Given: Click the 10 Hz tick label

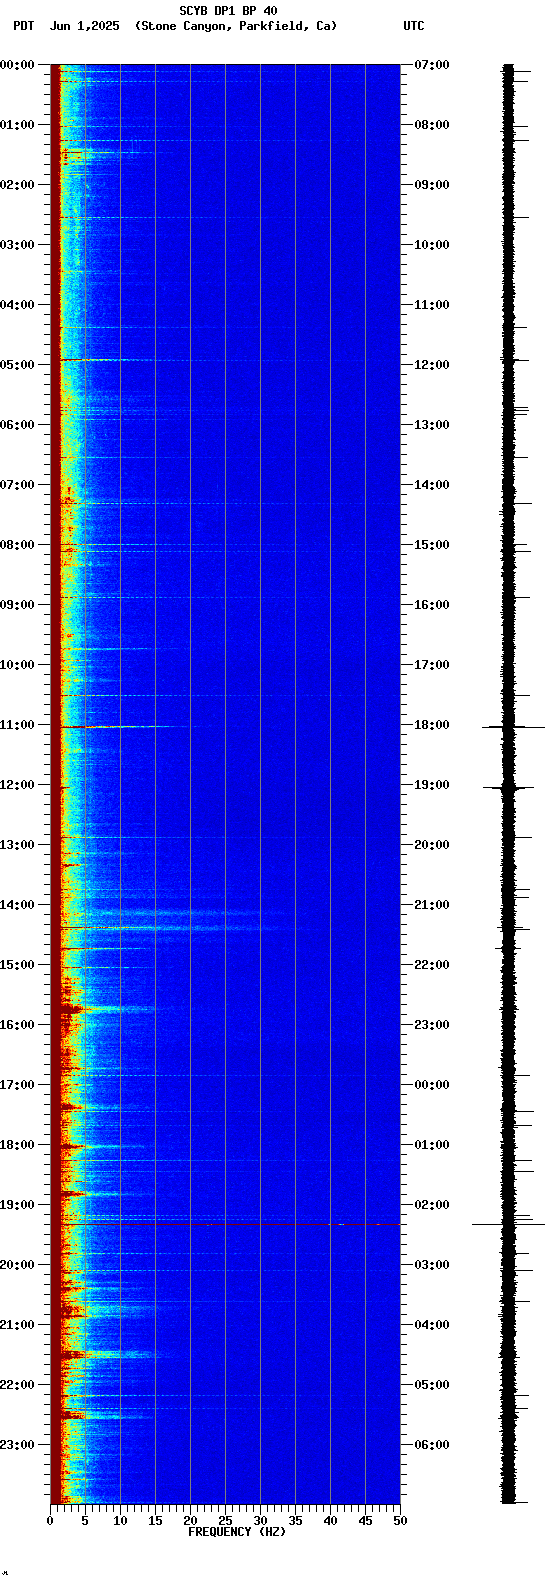Looking at the screenshot, I should coord(120,1521).
